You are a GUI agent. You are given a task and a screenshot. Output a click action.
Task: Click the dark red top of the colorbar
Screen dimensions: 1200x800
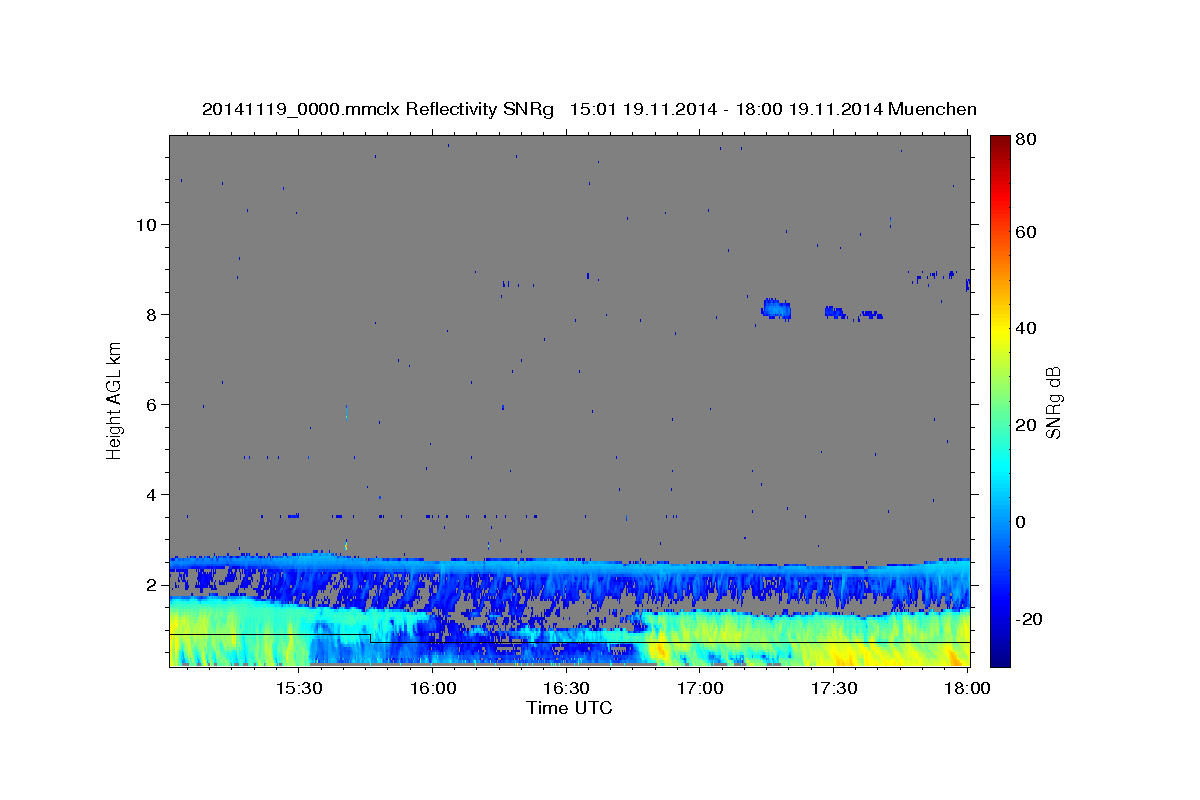point(1000,145)
